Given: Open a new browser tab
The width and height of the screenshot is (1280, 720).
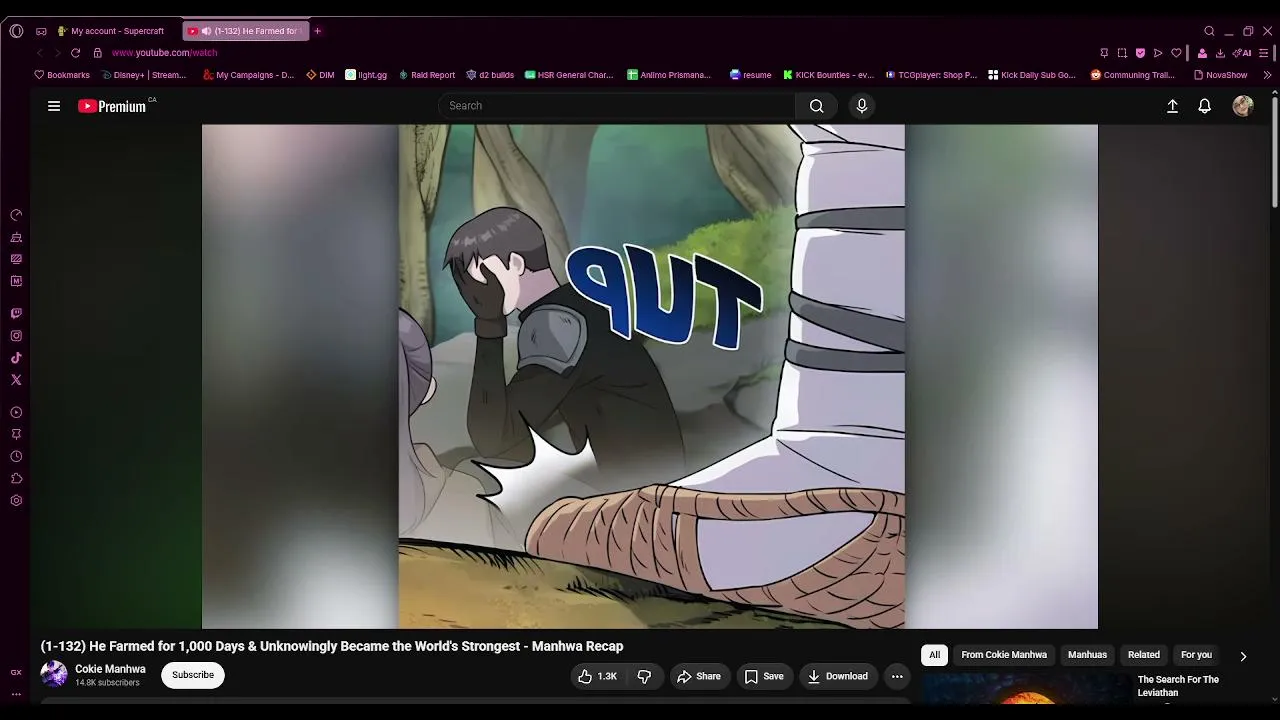Looking at the screenshot, I should coord(318,31).
